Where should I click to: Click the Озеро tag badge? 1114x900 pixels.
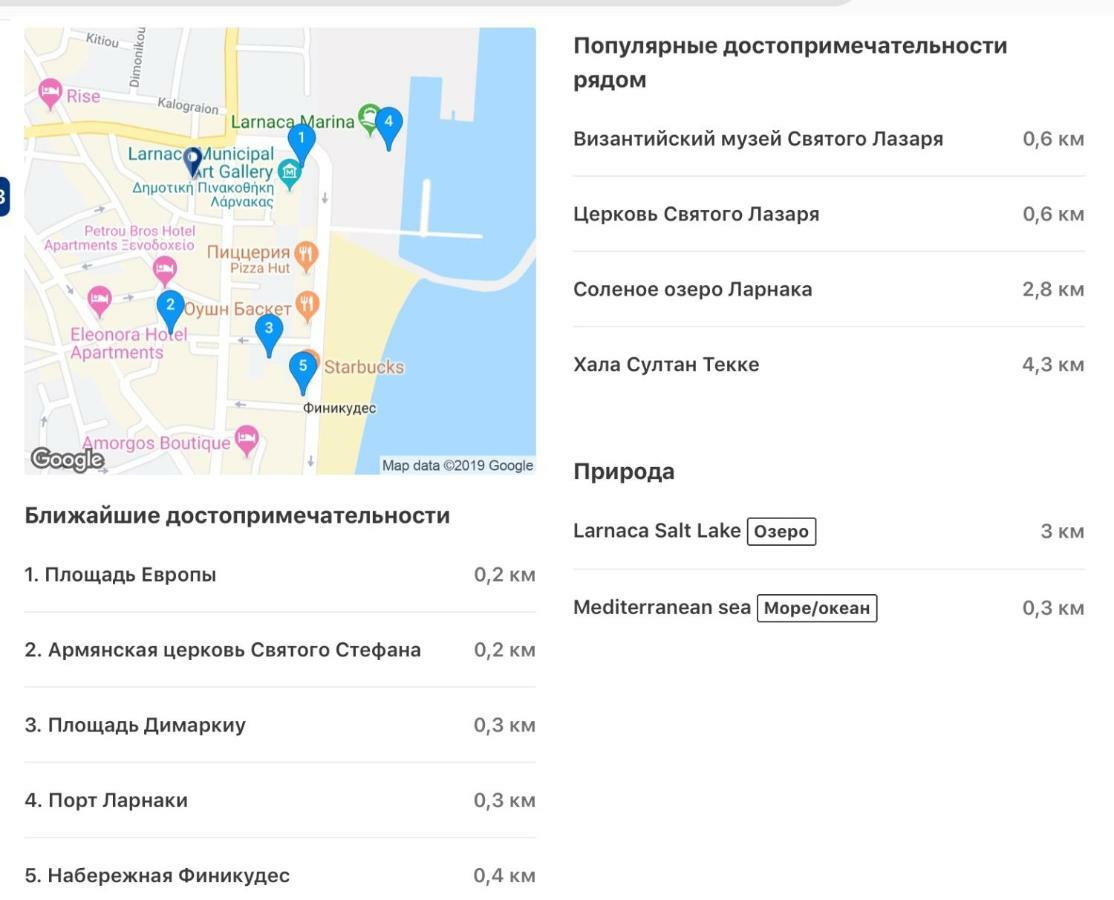781,531
